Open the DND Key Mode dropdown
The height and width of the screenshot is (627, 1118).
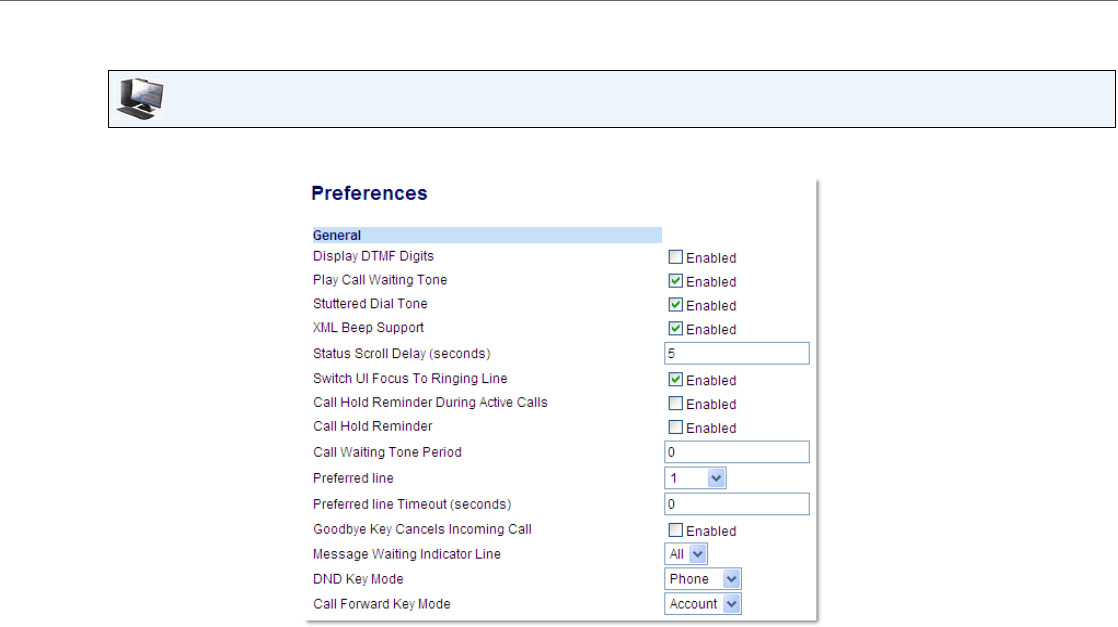(x=703, y=579)
